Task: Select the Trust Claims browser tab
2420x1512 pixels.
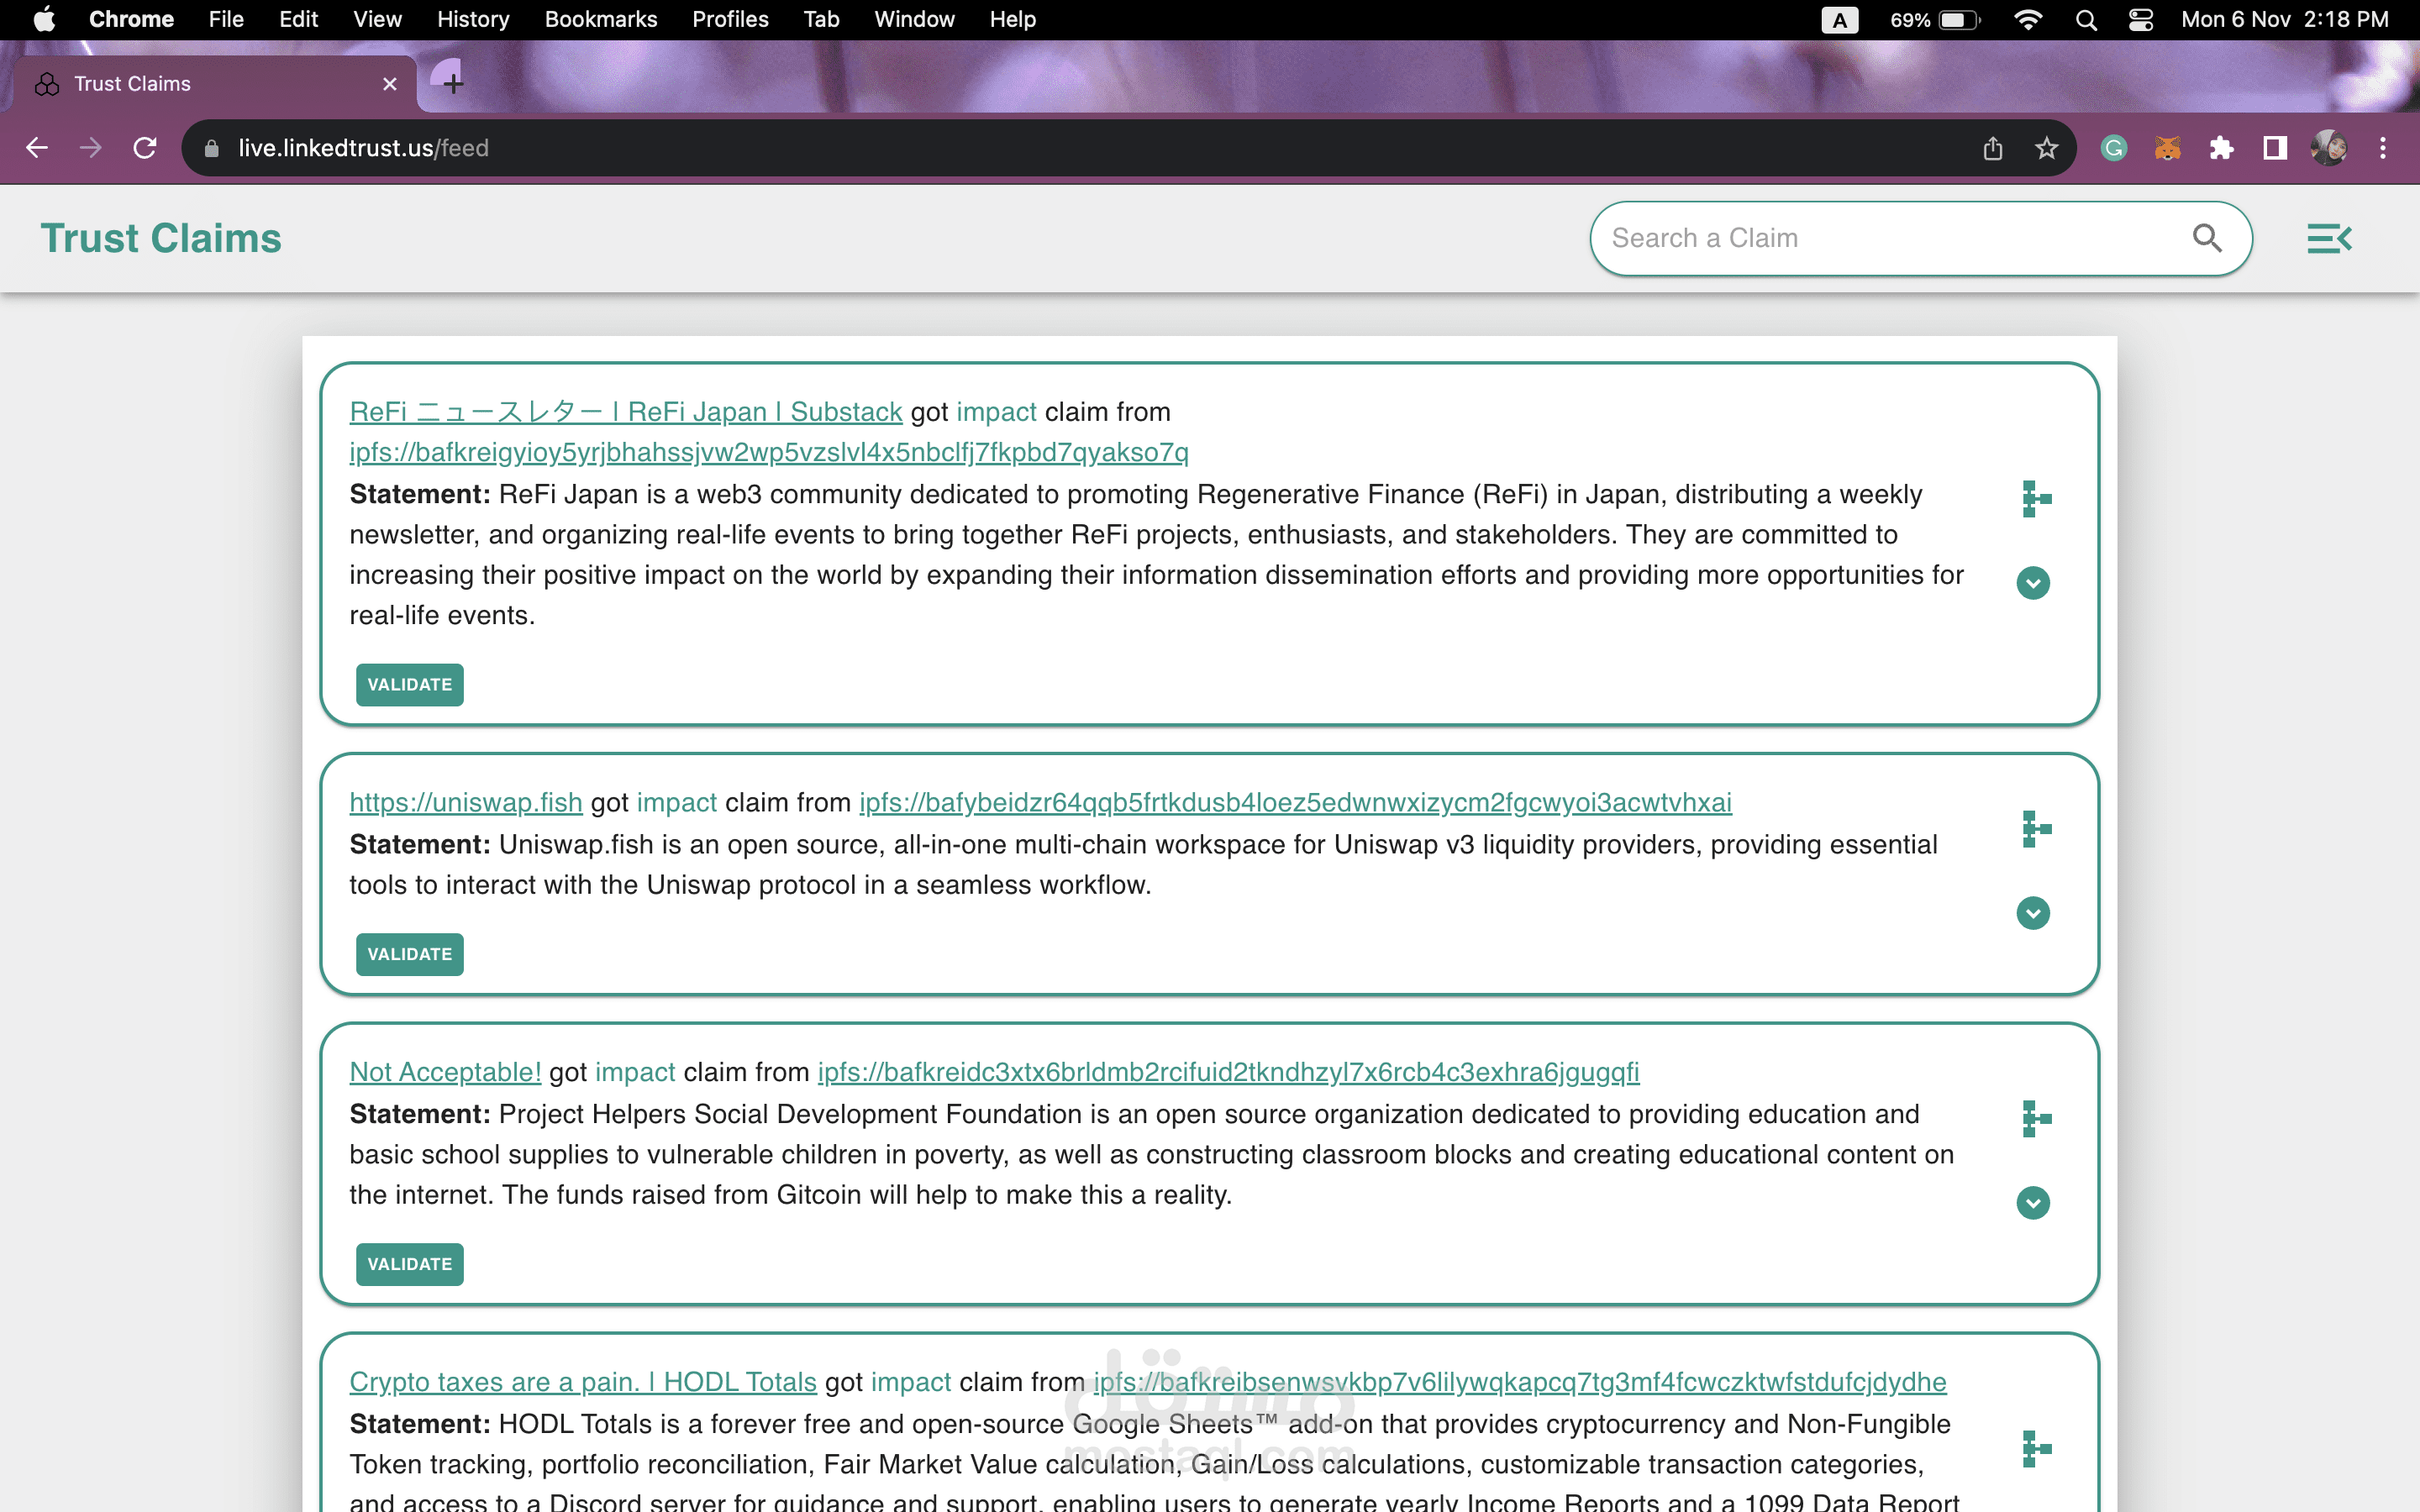Action: coord(215,84)
